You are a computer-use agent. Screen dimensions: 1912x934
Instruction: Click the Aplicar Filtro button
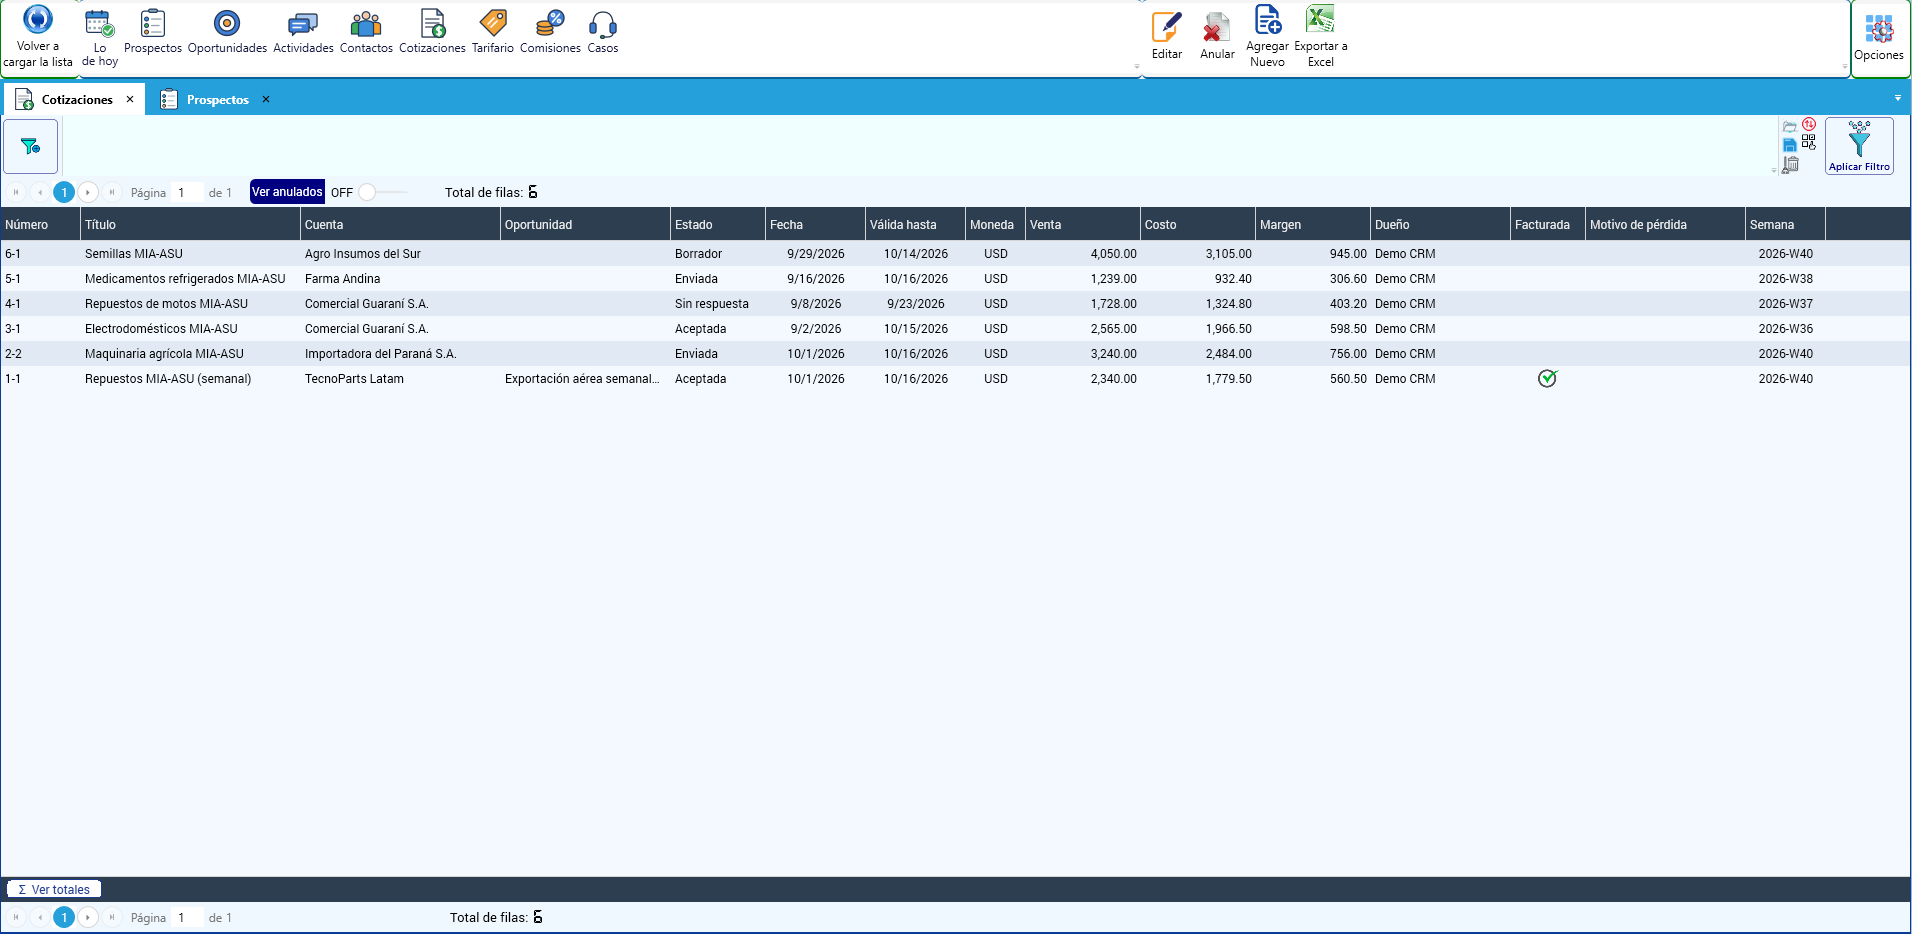1859,146
